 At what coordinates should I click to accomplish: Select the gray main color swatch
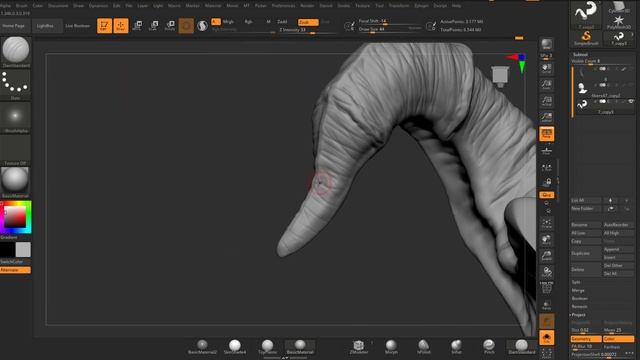pos(23,250)
